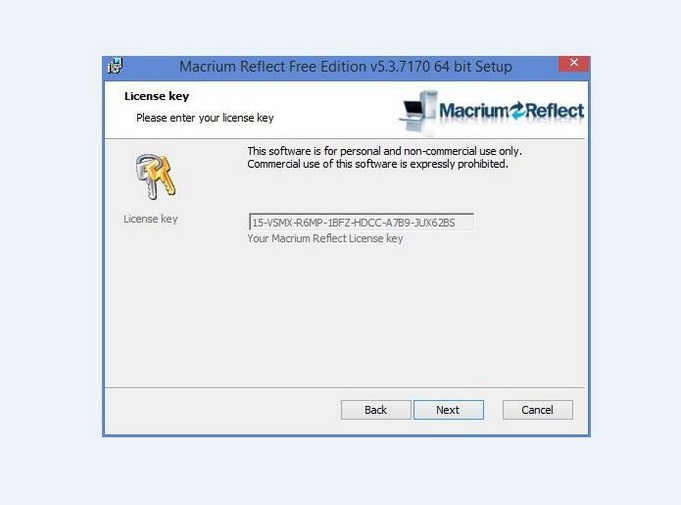
Task: Click the Please enter your license key subtitle
Action: click(x=205, y=118)
